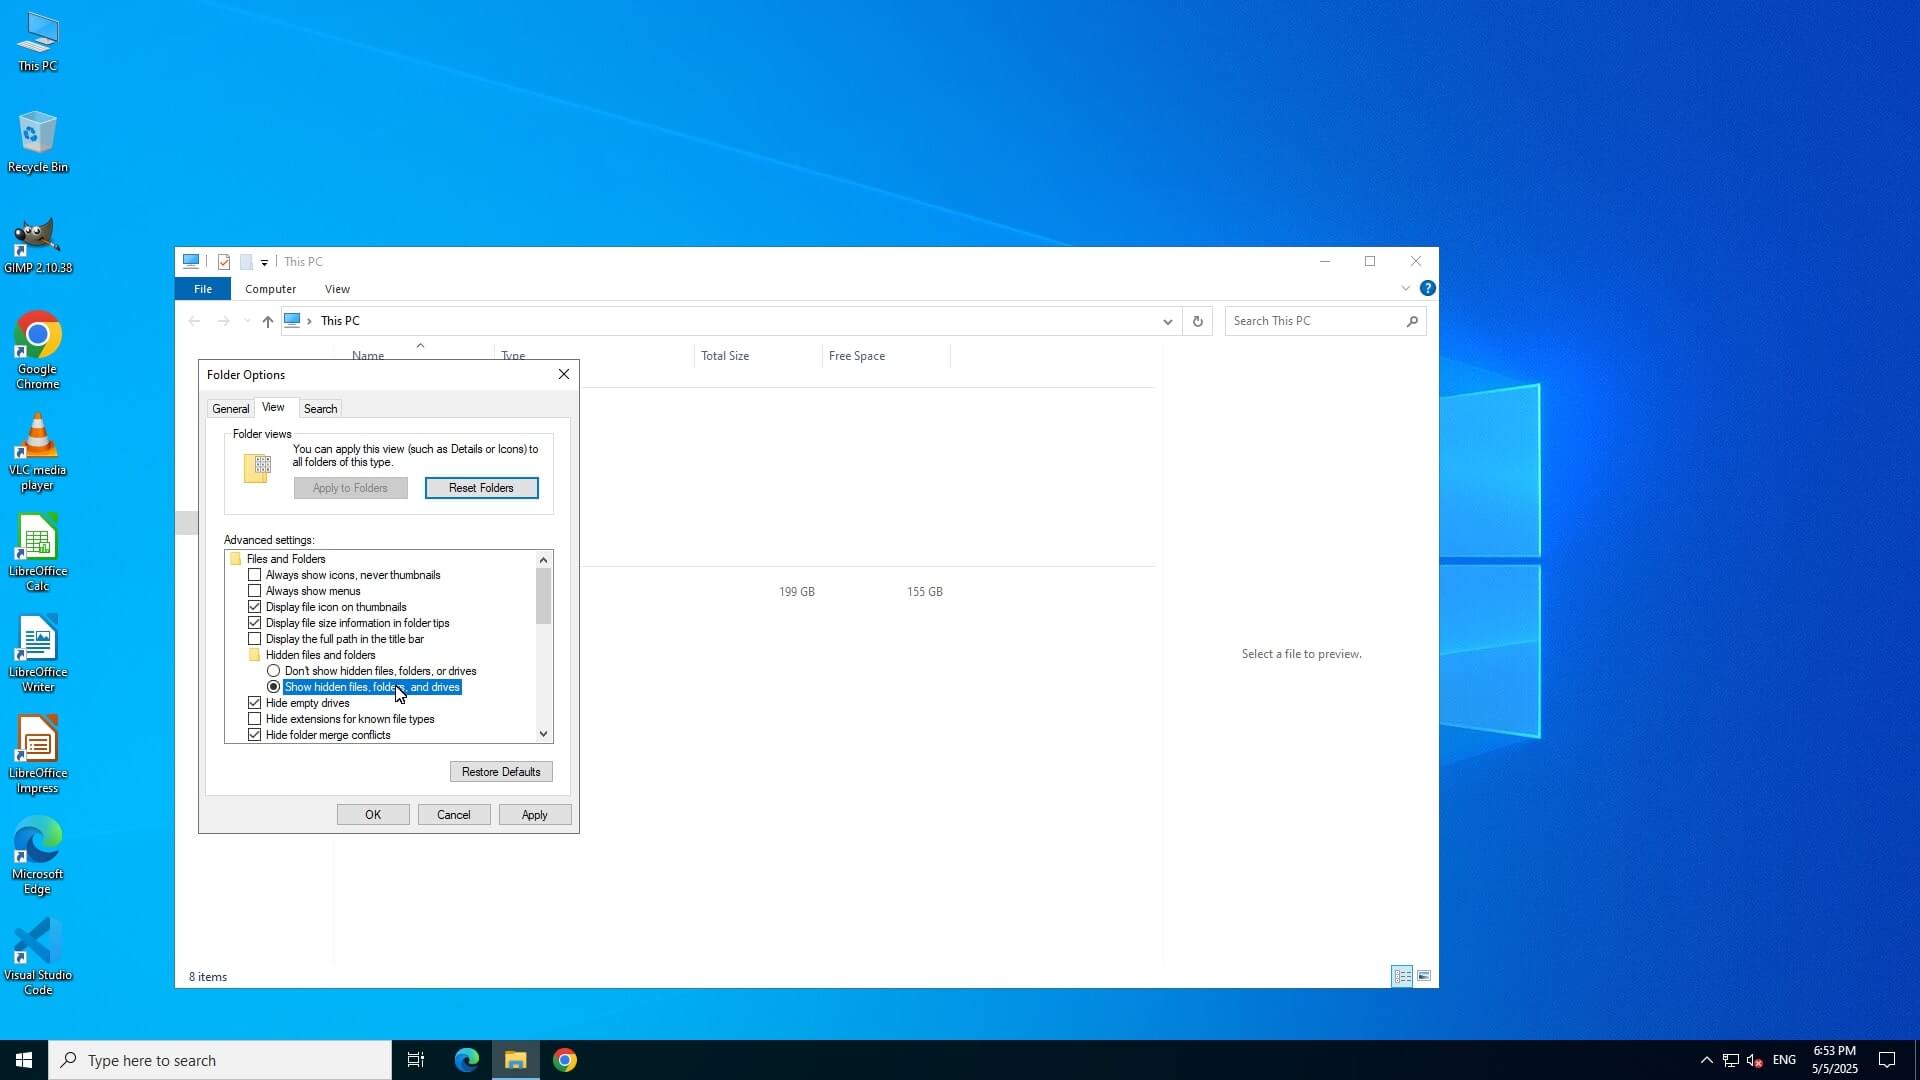The image size is (1920, 1080).
Task: Click the Restore Defaults button
Action: coord(501,772)
